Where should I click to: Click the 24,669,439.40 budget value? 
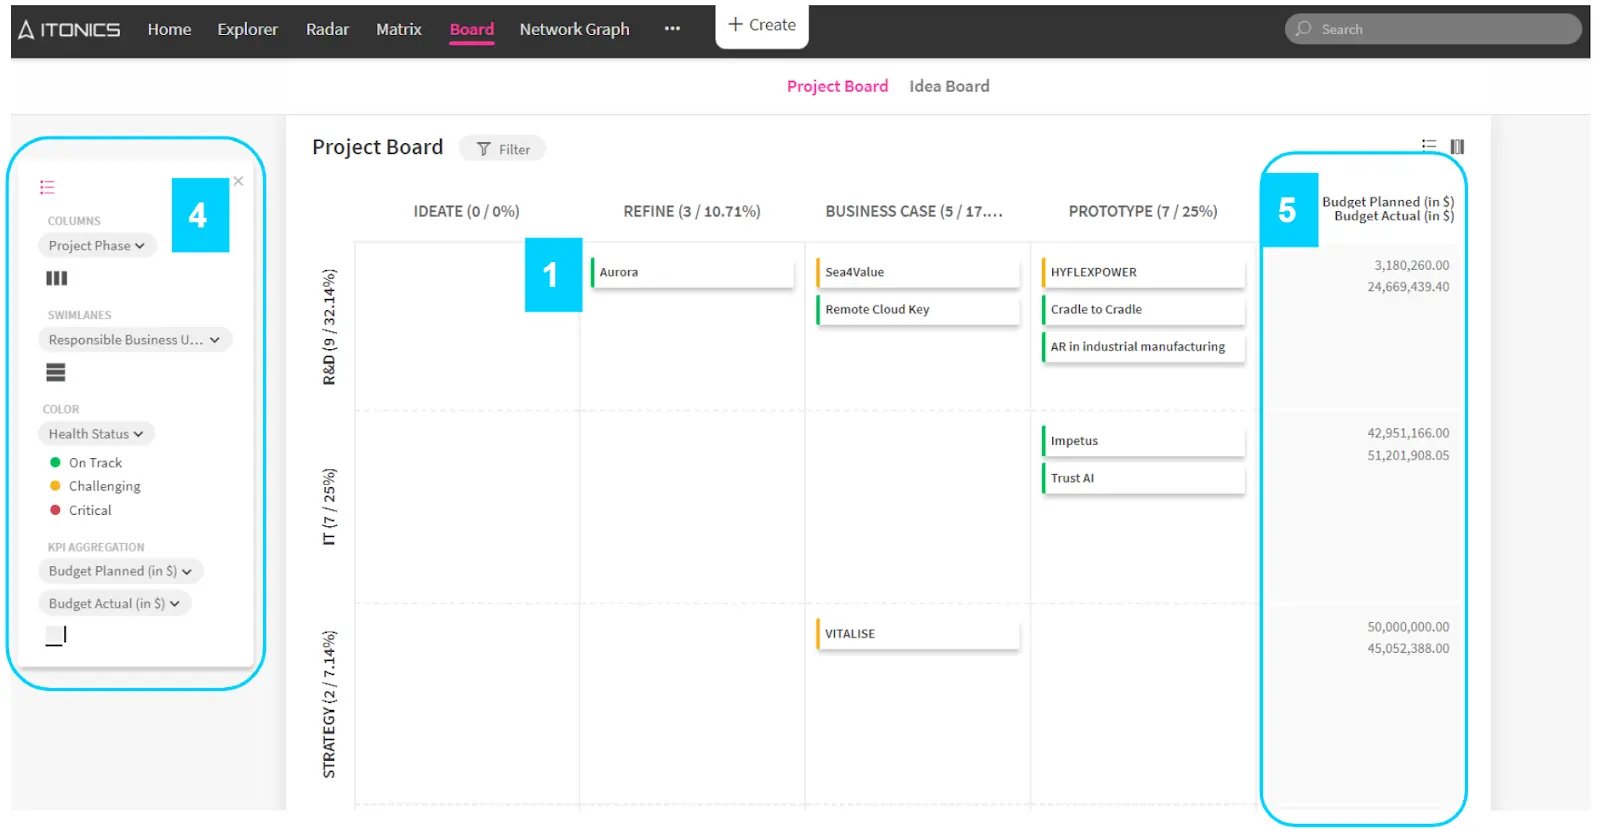point(1408,287)
